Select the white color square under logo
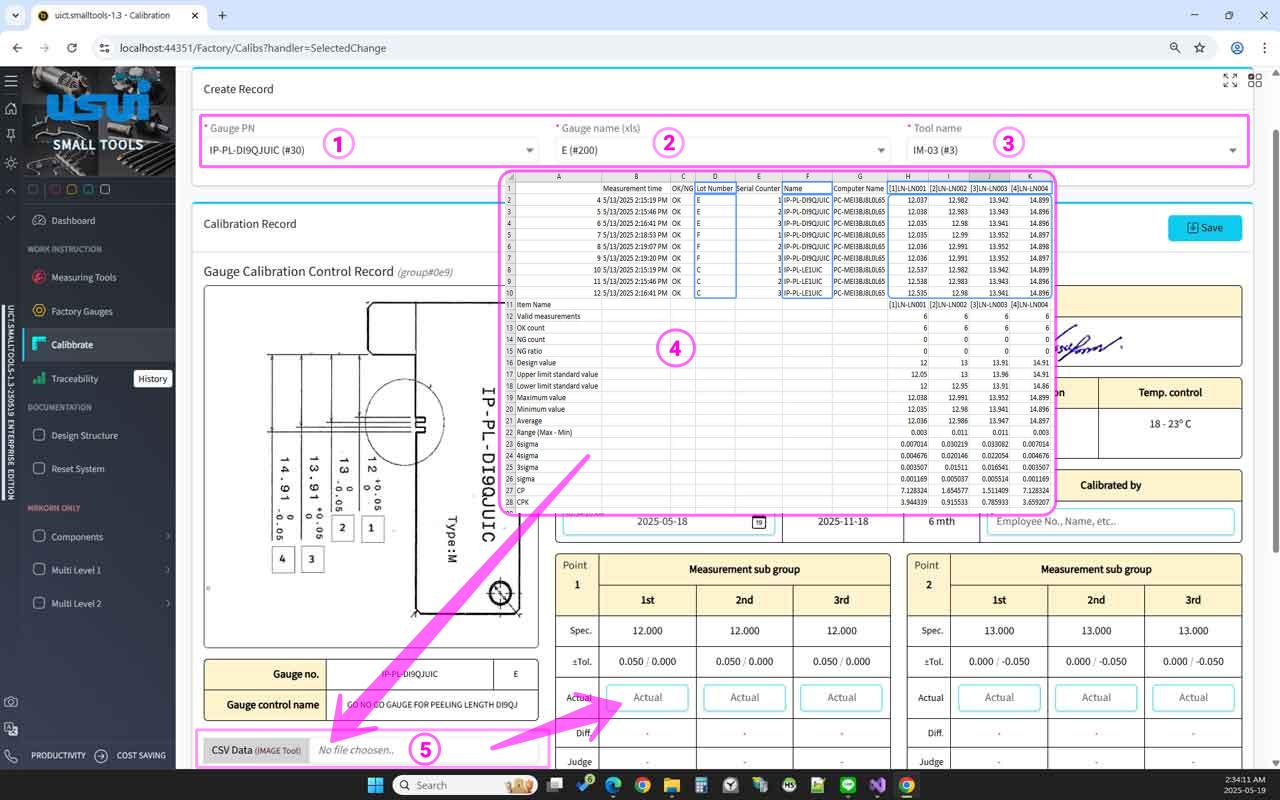 [x=105, y=189]
